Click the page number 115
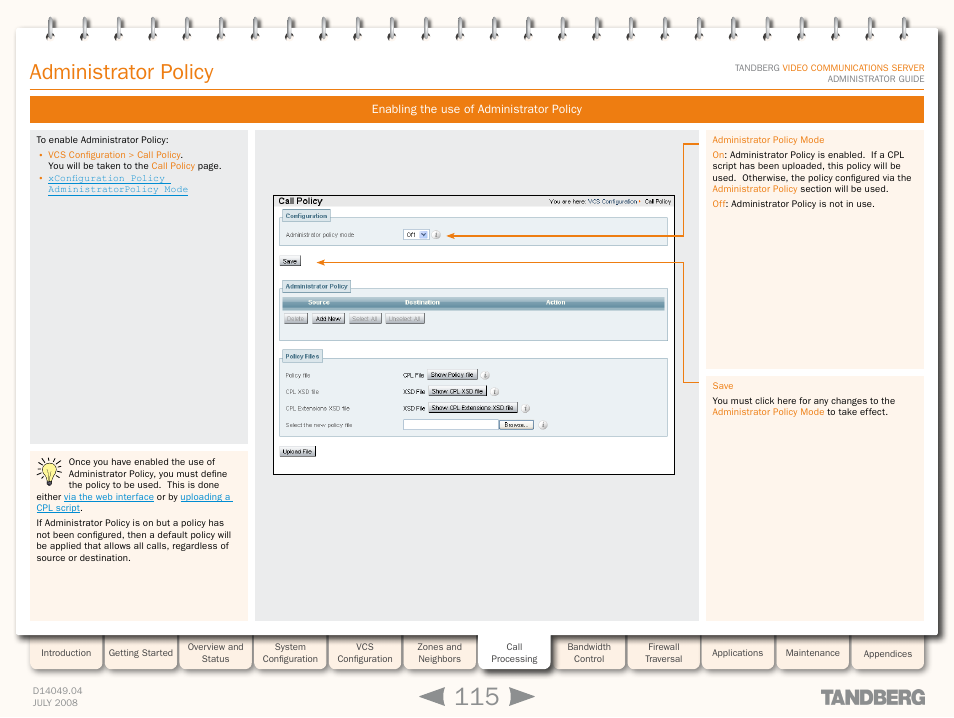This screenshot has width=954, height=718. [x=477, y=697]
